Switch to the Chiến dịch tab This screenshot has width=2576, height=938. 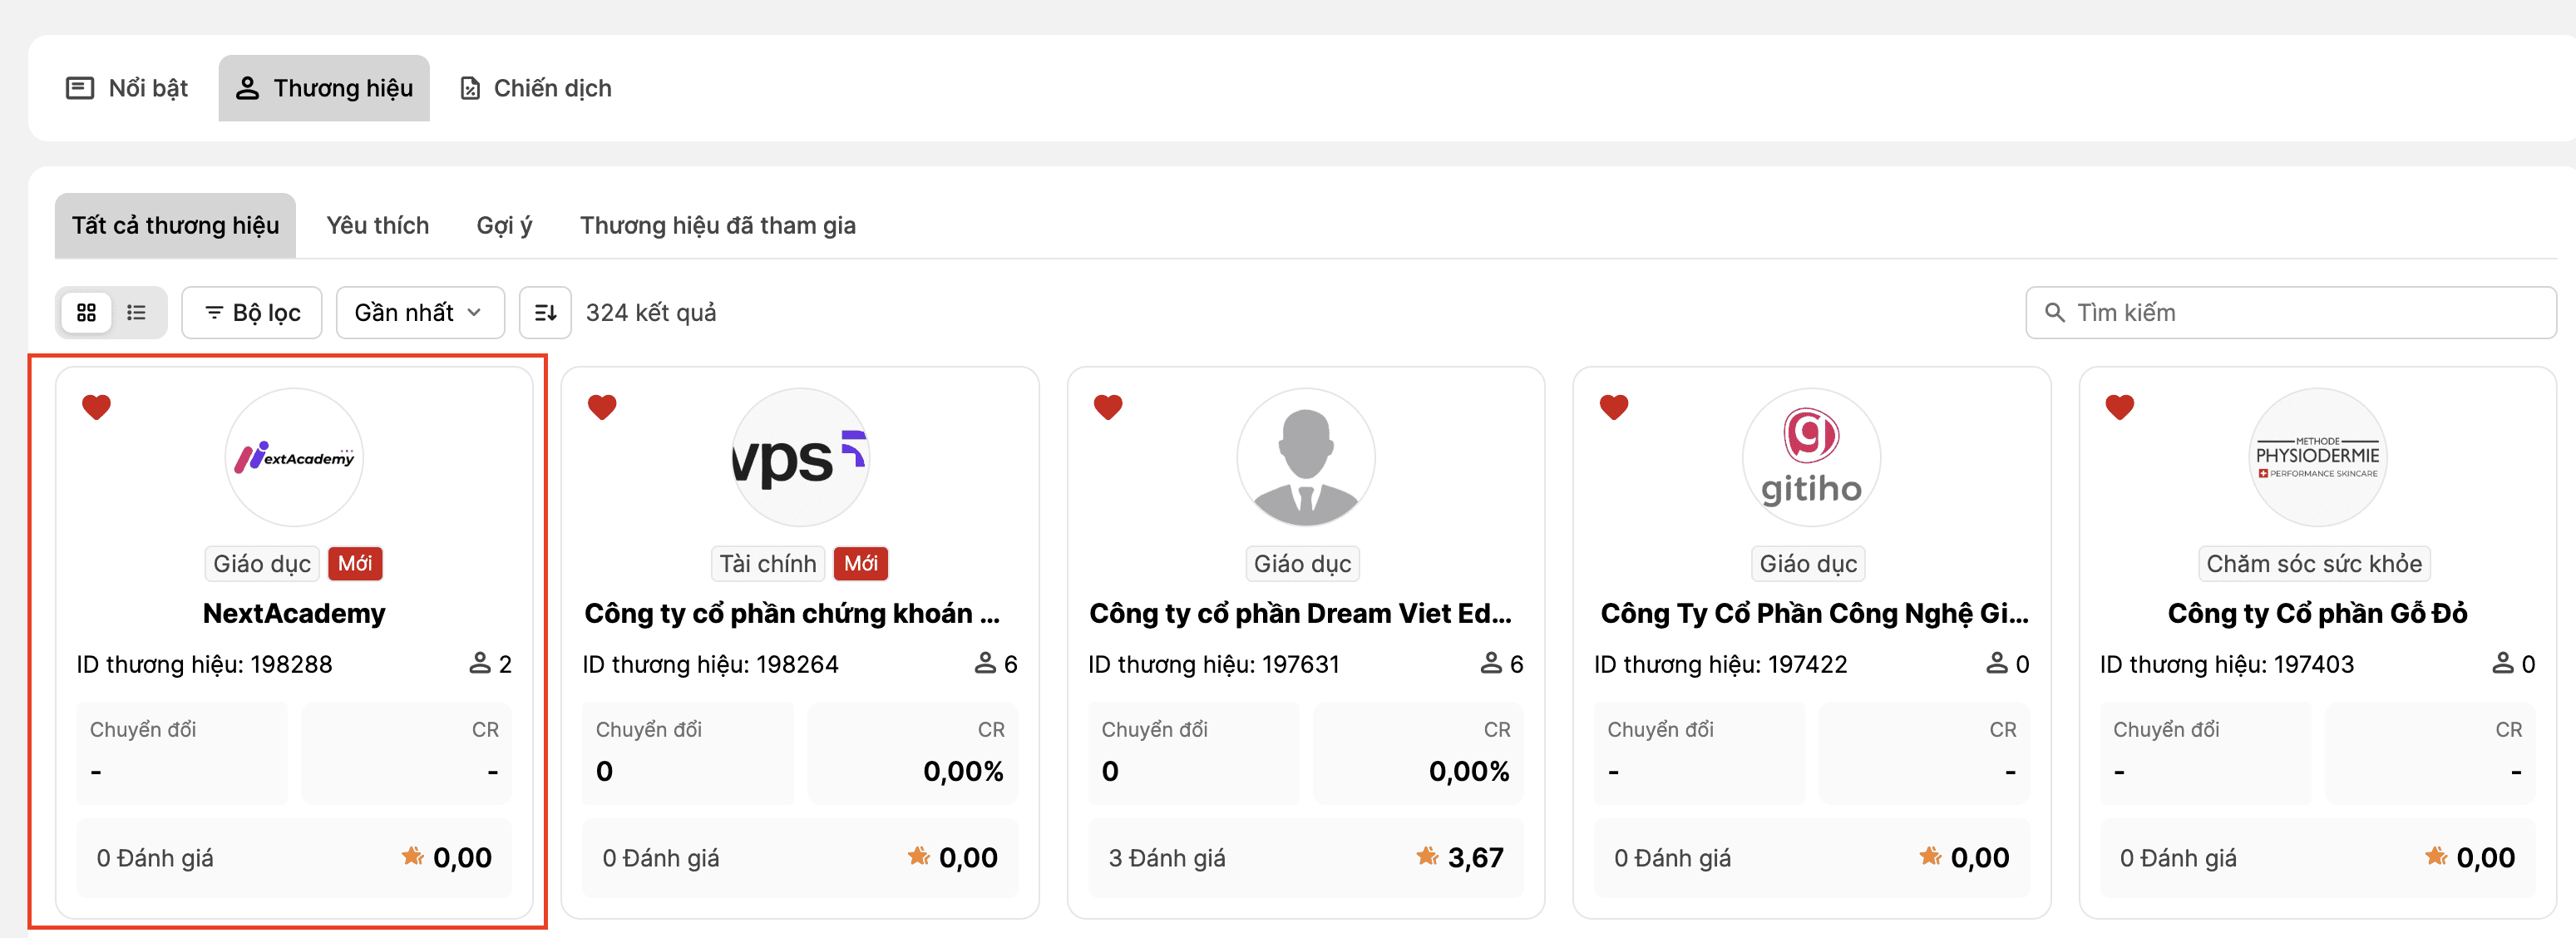[536, 88]
